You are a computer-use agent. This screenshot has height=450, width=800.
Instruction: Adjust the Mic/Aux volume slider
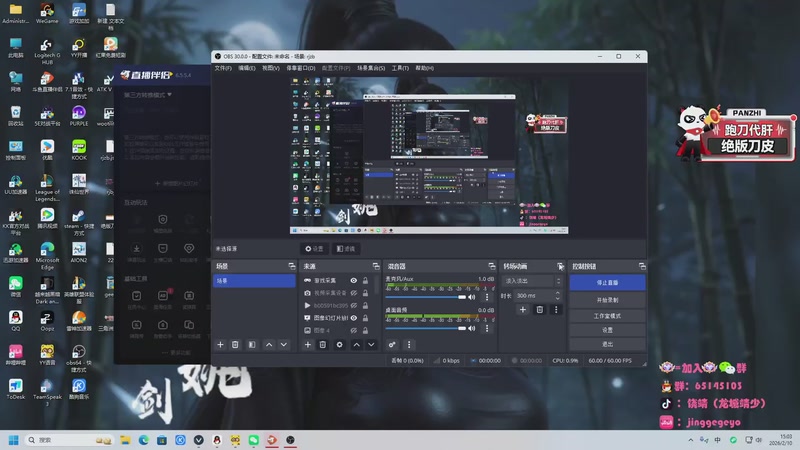(426, 297)
